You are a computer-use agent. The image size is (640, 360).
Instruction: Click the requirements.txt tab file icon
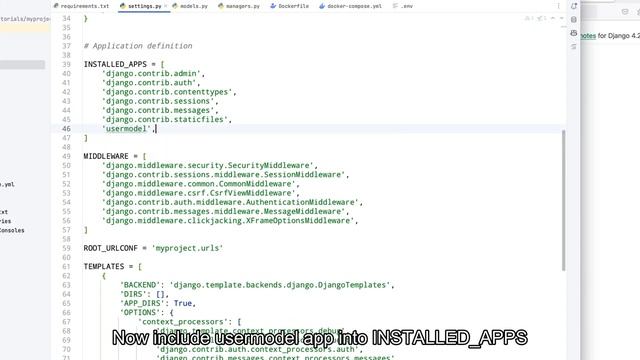pos(56,6)
